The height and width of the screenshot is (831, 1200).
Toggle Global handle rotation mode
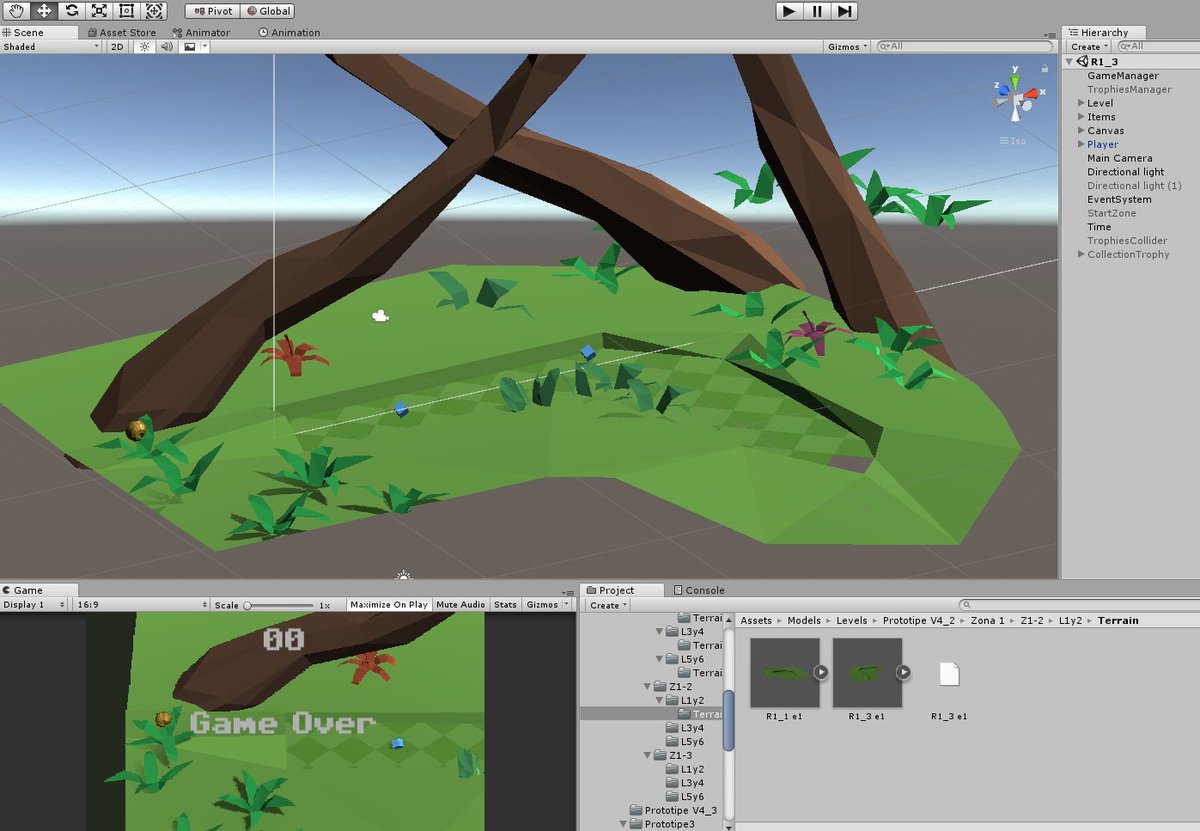(268, 11)
